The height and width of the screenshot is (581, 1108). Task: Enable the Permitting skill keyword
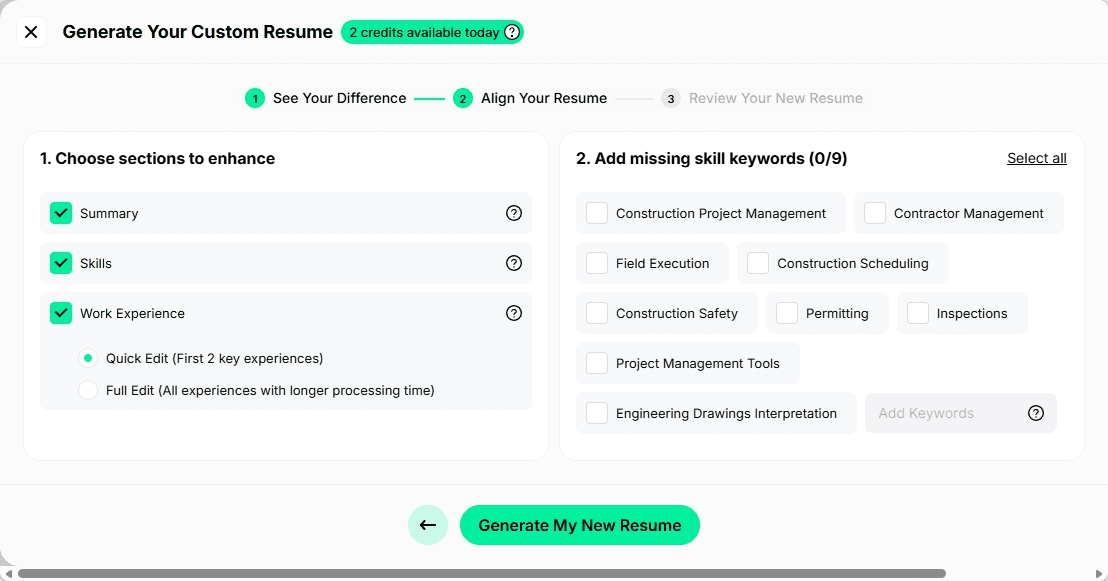(x=786, y=313)
